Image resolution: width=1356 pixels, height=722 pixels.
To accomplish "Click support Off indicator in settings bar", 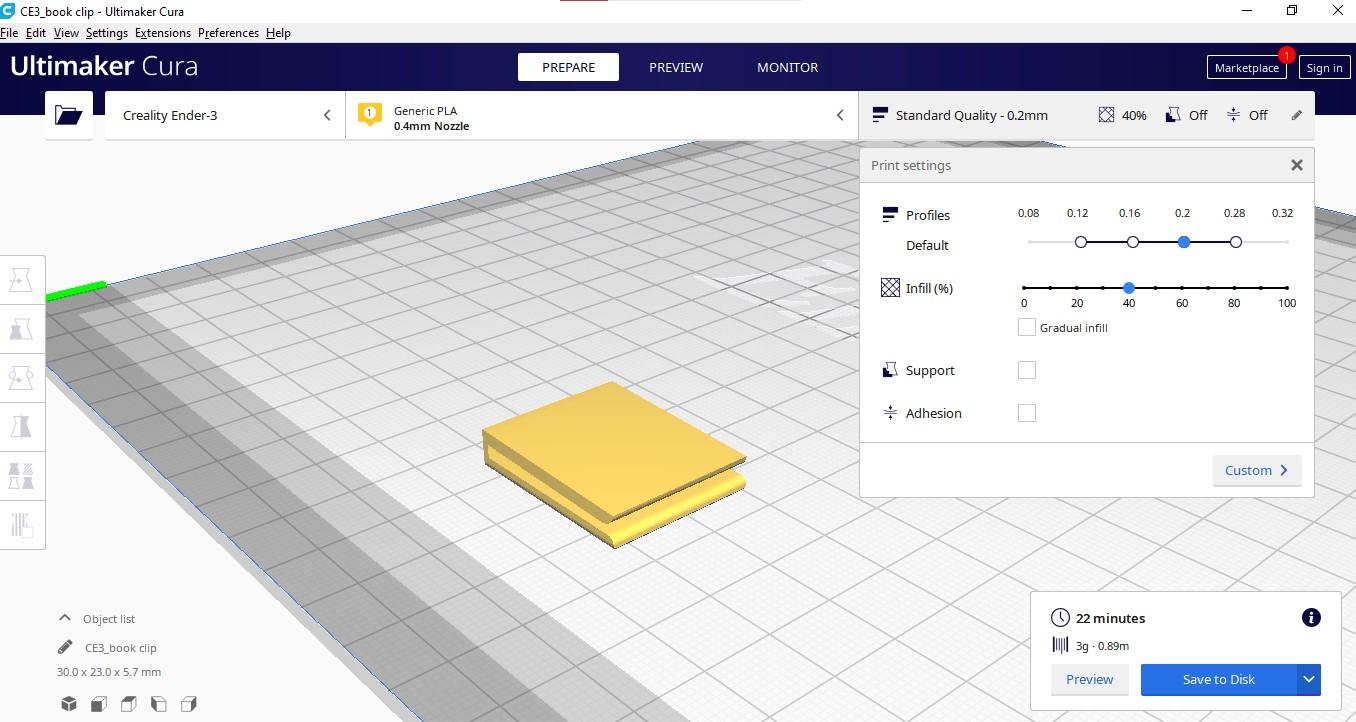I will tap(1187, 115).
